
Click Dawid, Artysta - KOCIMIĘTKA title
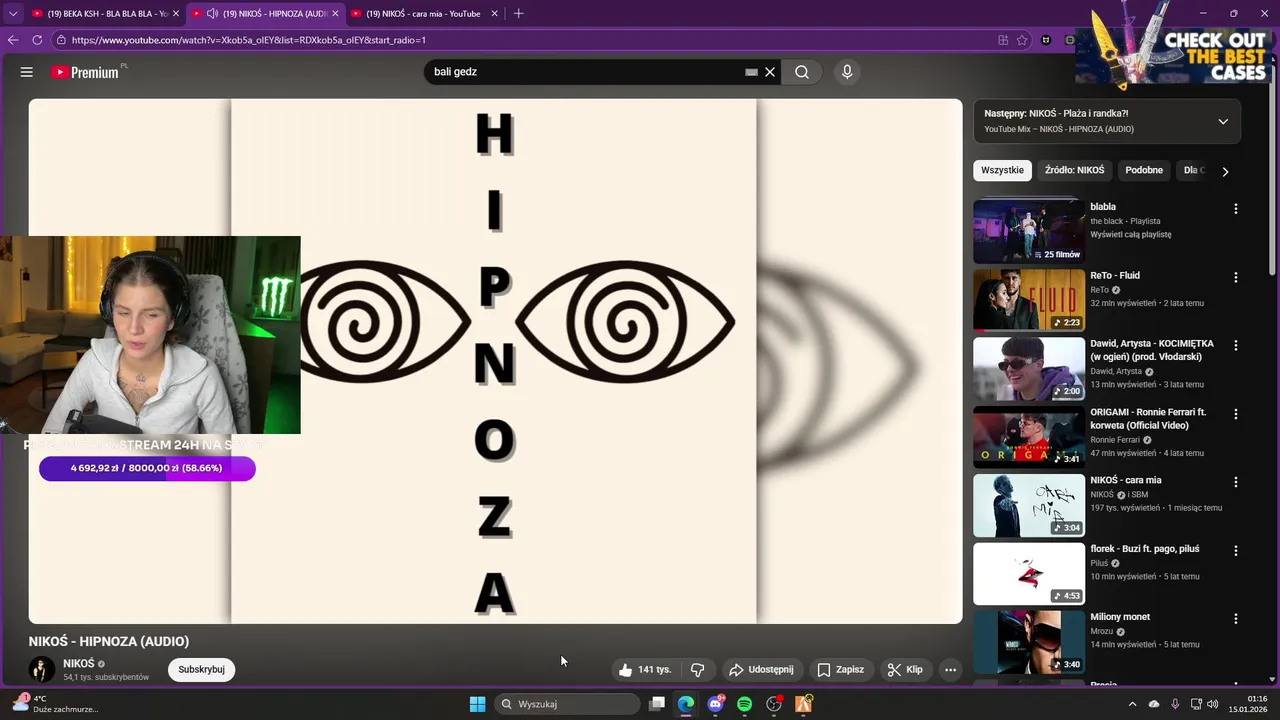(x=1152, y=350)
